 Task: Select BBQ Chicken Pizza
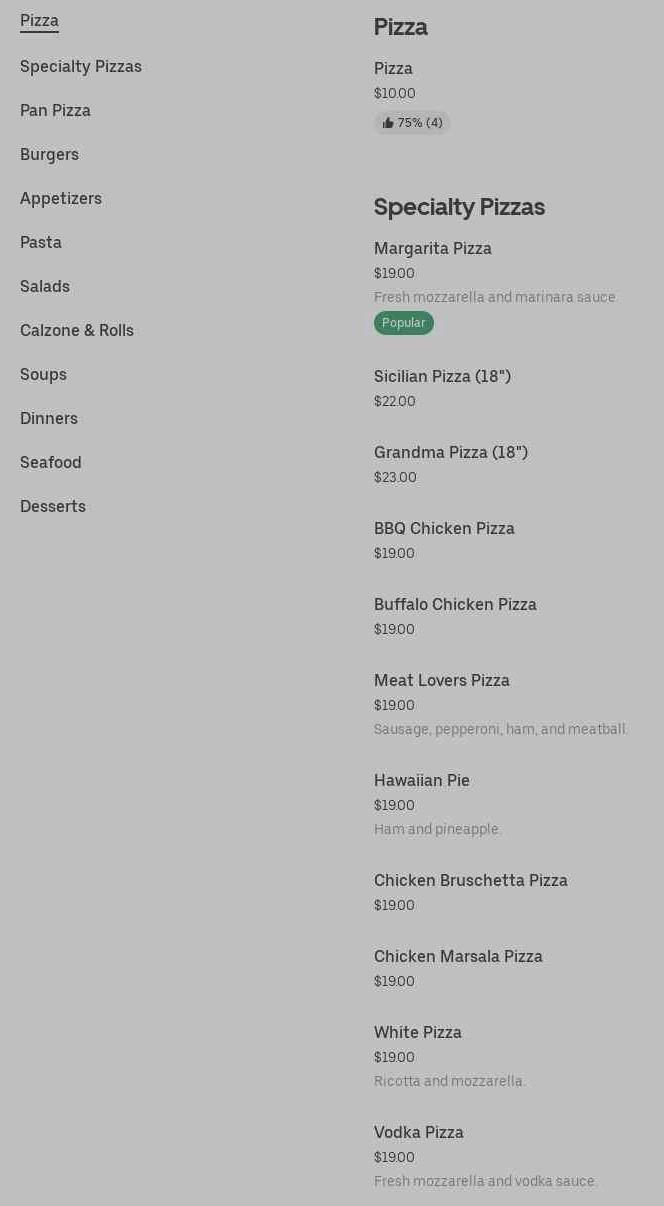tap(444, 529)
